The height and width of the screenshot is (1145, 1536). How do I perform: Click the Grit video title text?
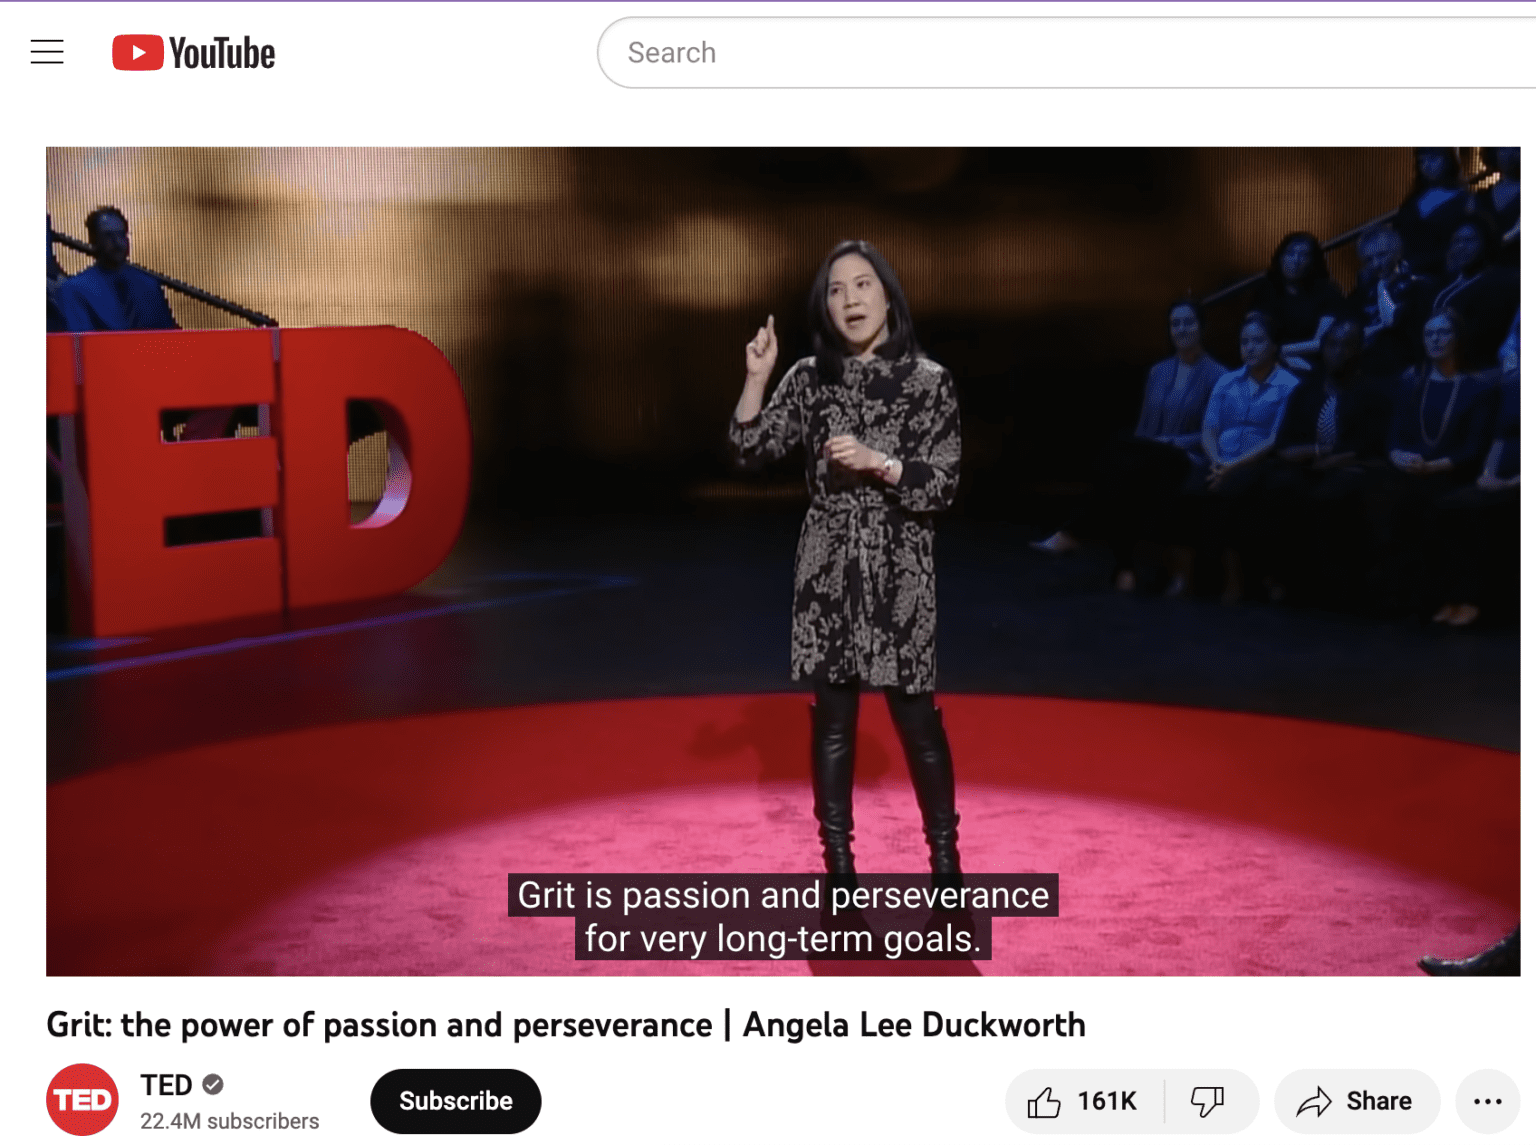click(565, 1025)
